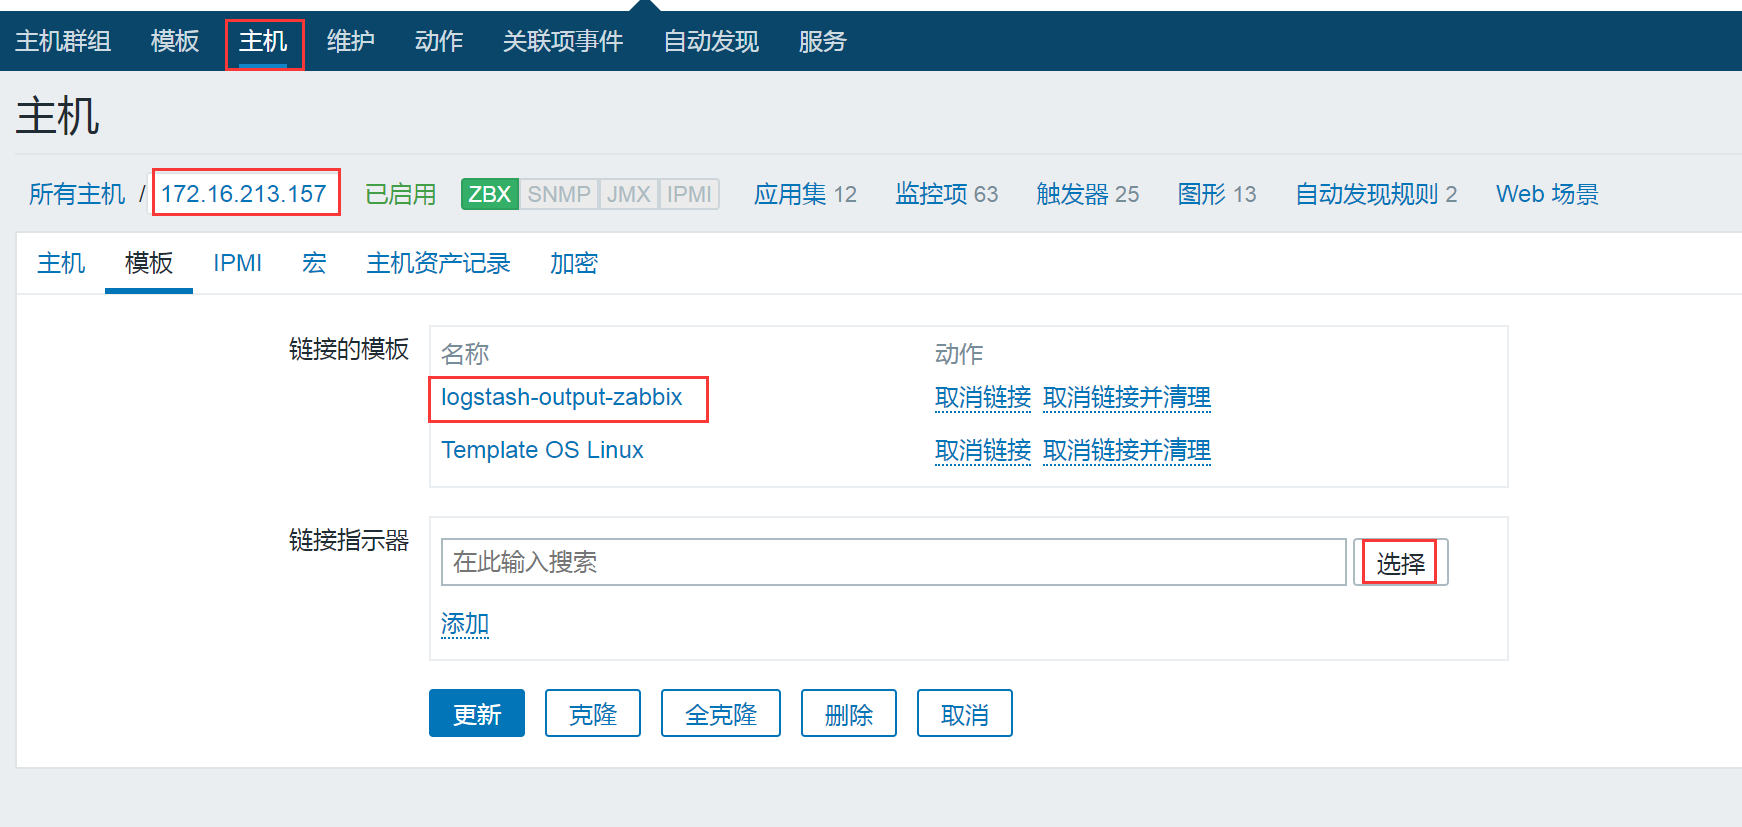Open 关联项事件 in the navigation bar
The width and height of the screenshot is (1742, 827).
pos(563,41)
